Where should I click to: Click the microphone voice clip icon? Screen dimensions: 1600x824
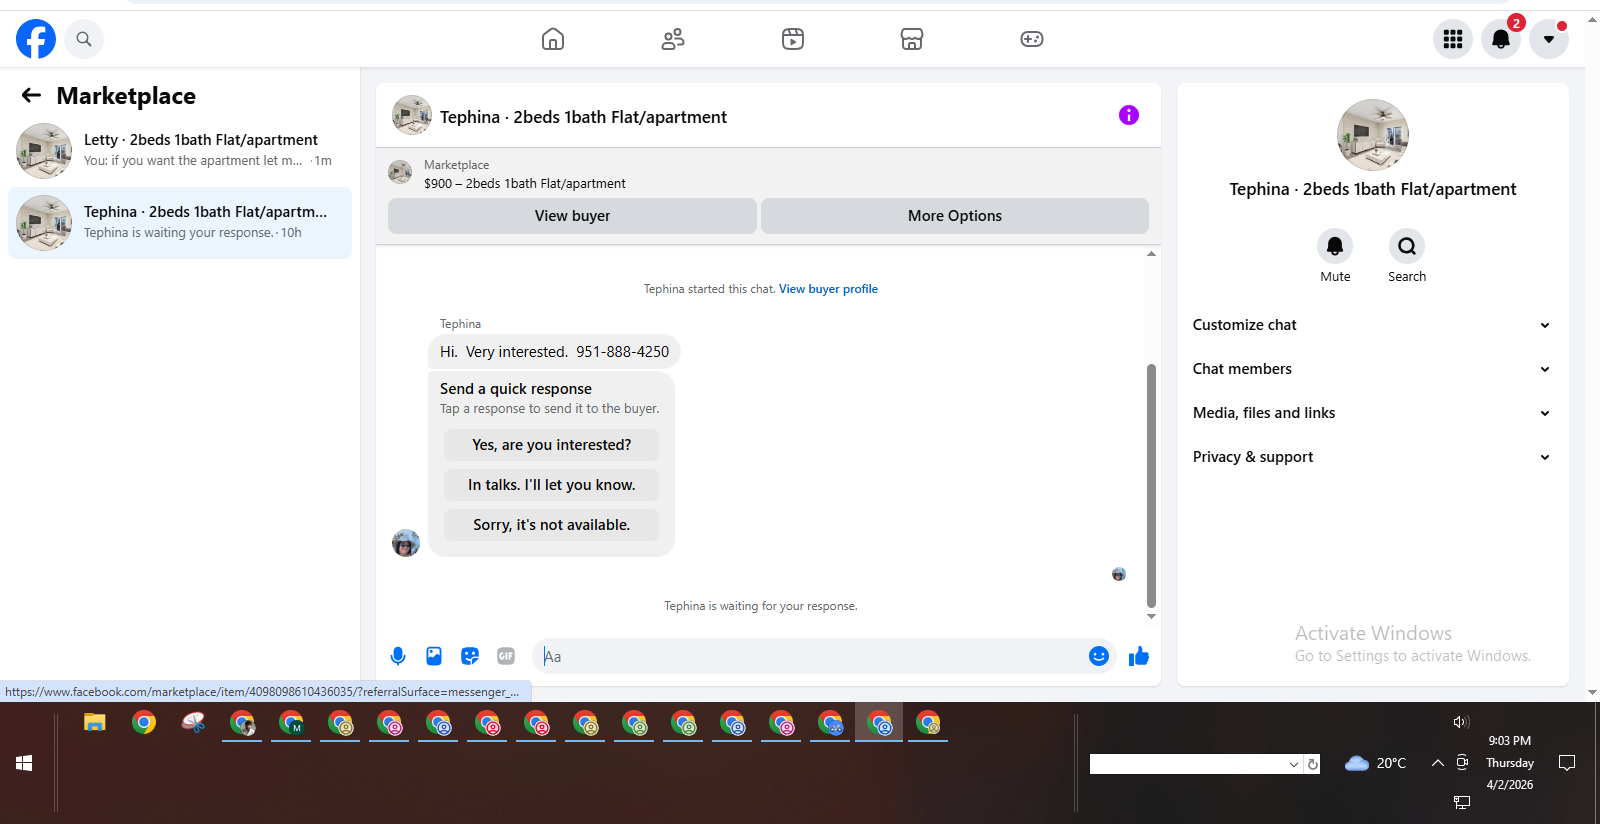click(398, 656)
